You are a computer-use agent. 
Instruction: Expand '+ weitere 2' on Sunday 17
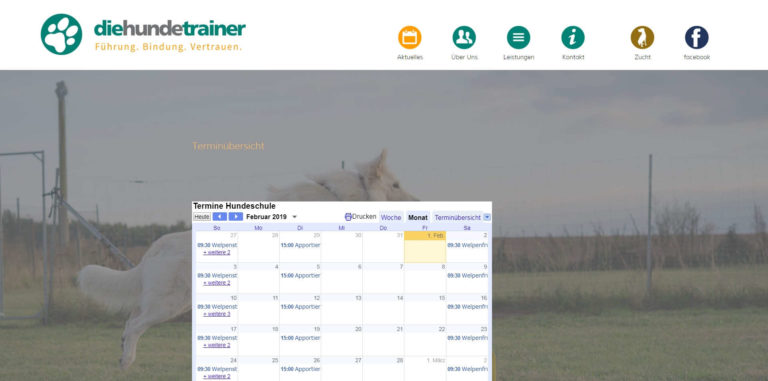point(216,345)
